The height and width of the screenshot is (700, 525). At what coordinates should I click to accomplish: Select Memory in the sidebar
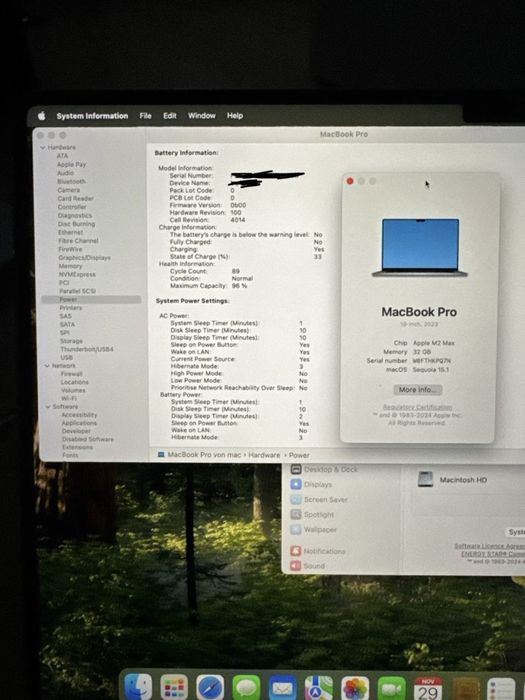(x=71, y=266)
